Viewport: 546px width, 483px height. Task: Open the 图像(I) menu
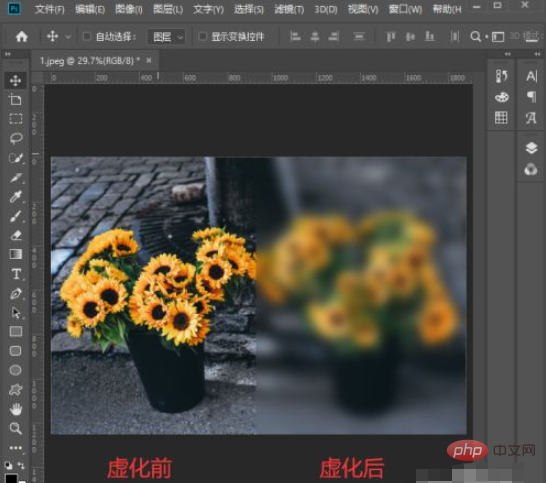(x=129, y=9)
